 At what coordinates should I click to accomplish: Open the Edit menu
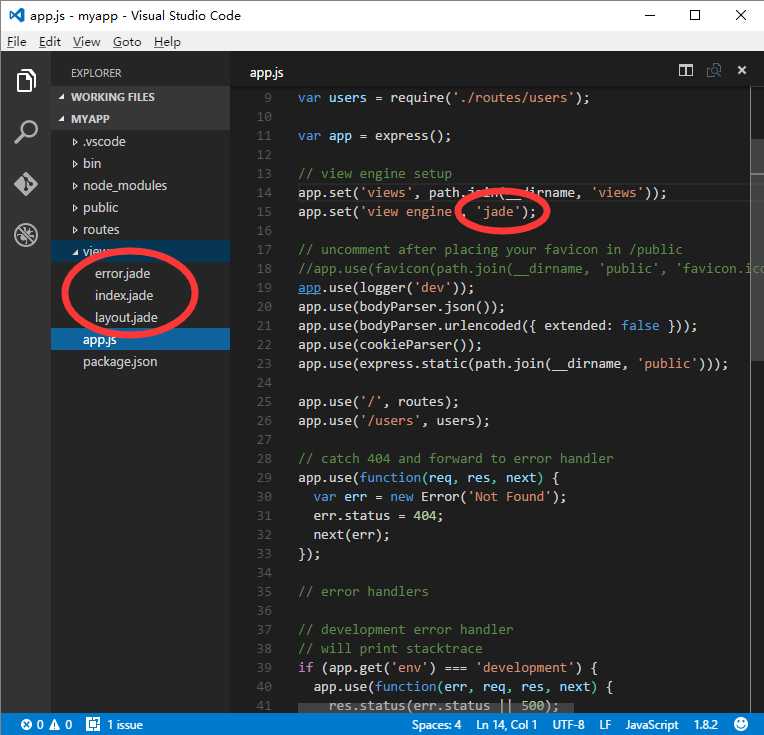click(50, 42)
